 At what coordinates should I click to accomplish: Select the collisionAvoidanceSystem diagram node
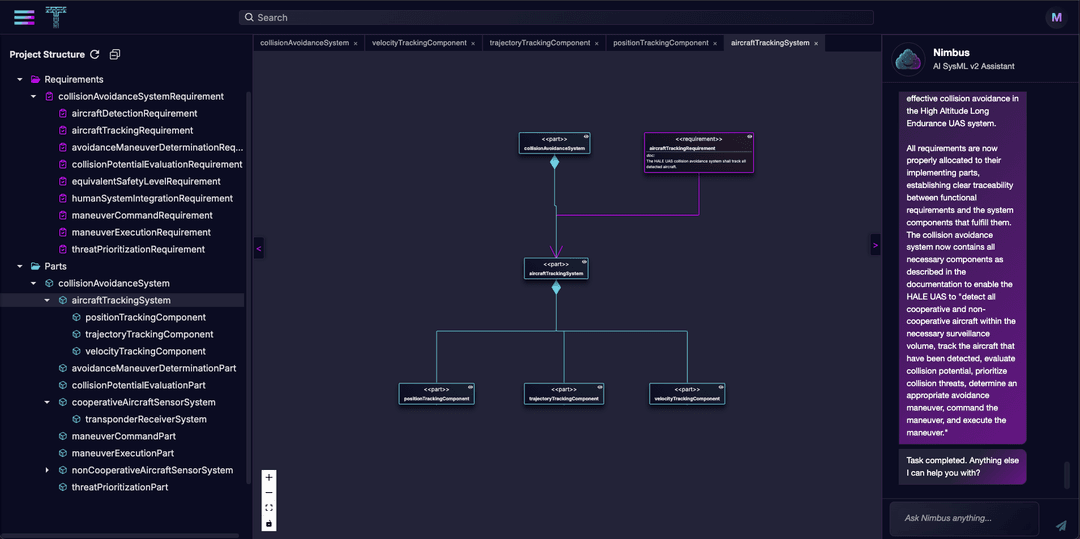coord(554,143)
